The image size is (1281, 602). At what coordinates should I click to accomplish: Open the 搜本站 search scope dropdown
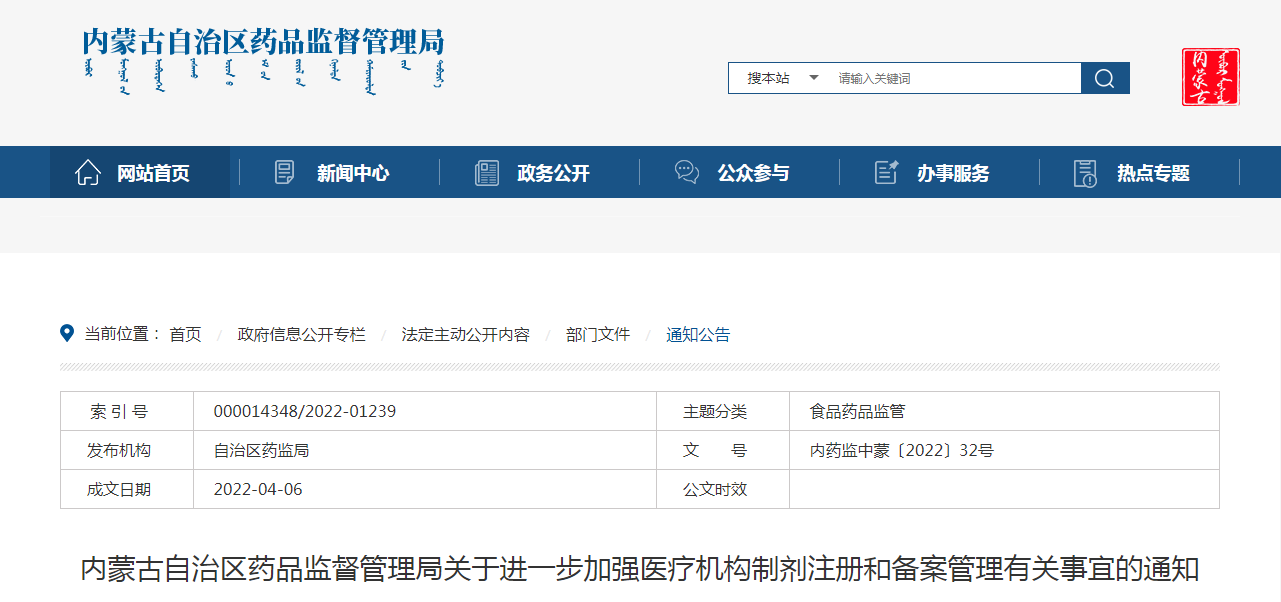pyautogui.click(x=782, y=78)
